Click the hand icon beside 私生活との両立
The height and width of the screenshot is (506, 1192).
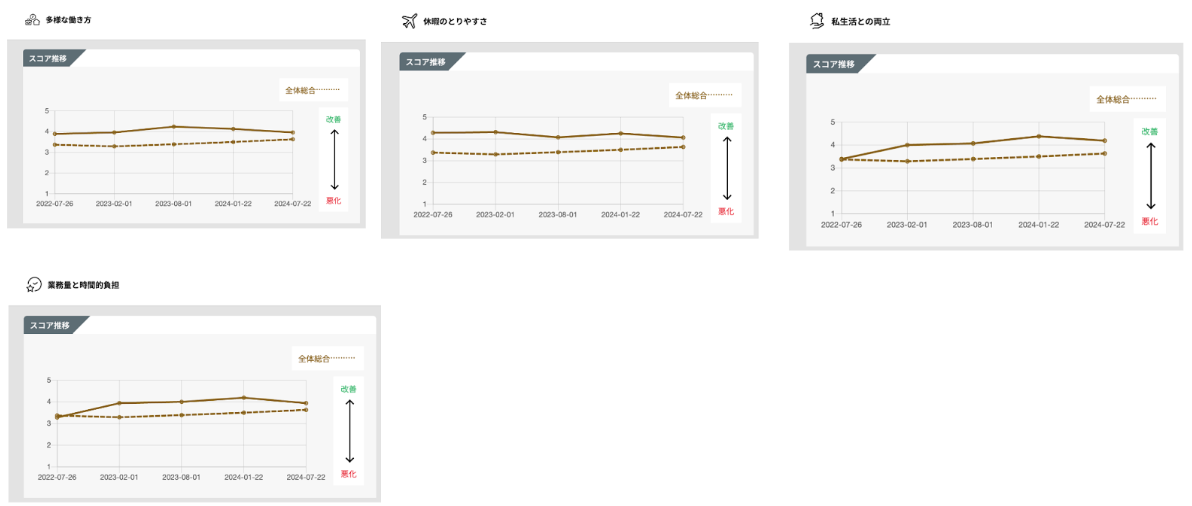tap(817, 21)
